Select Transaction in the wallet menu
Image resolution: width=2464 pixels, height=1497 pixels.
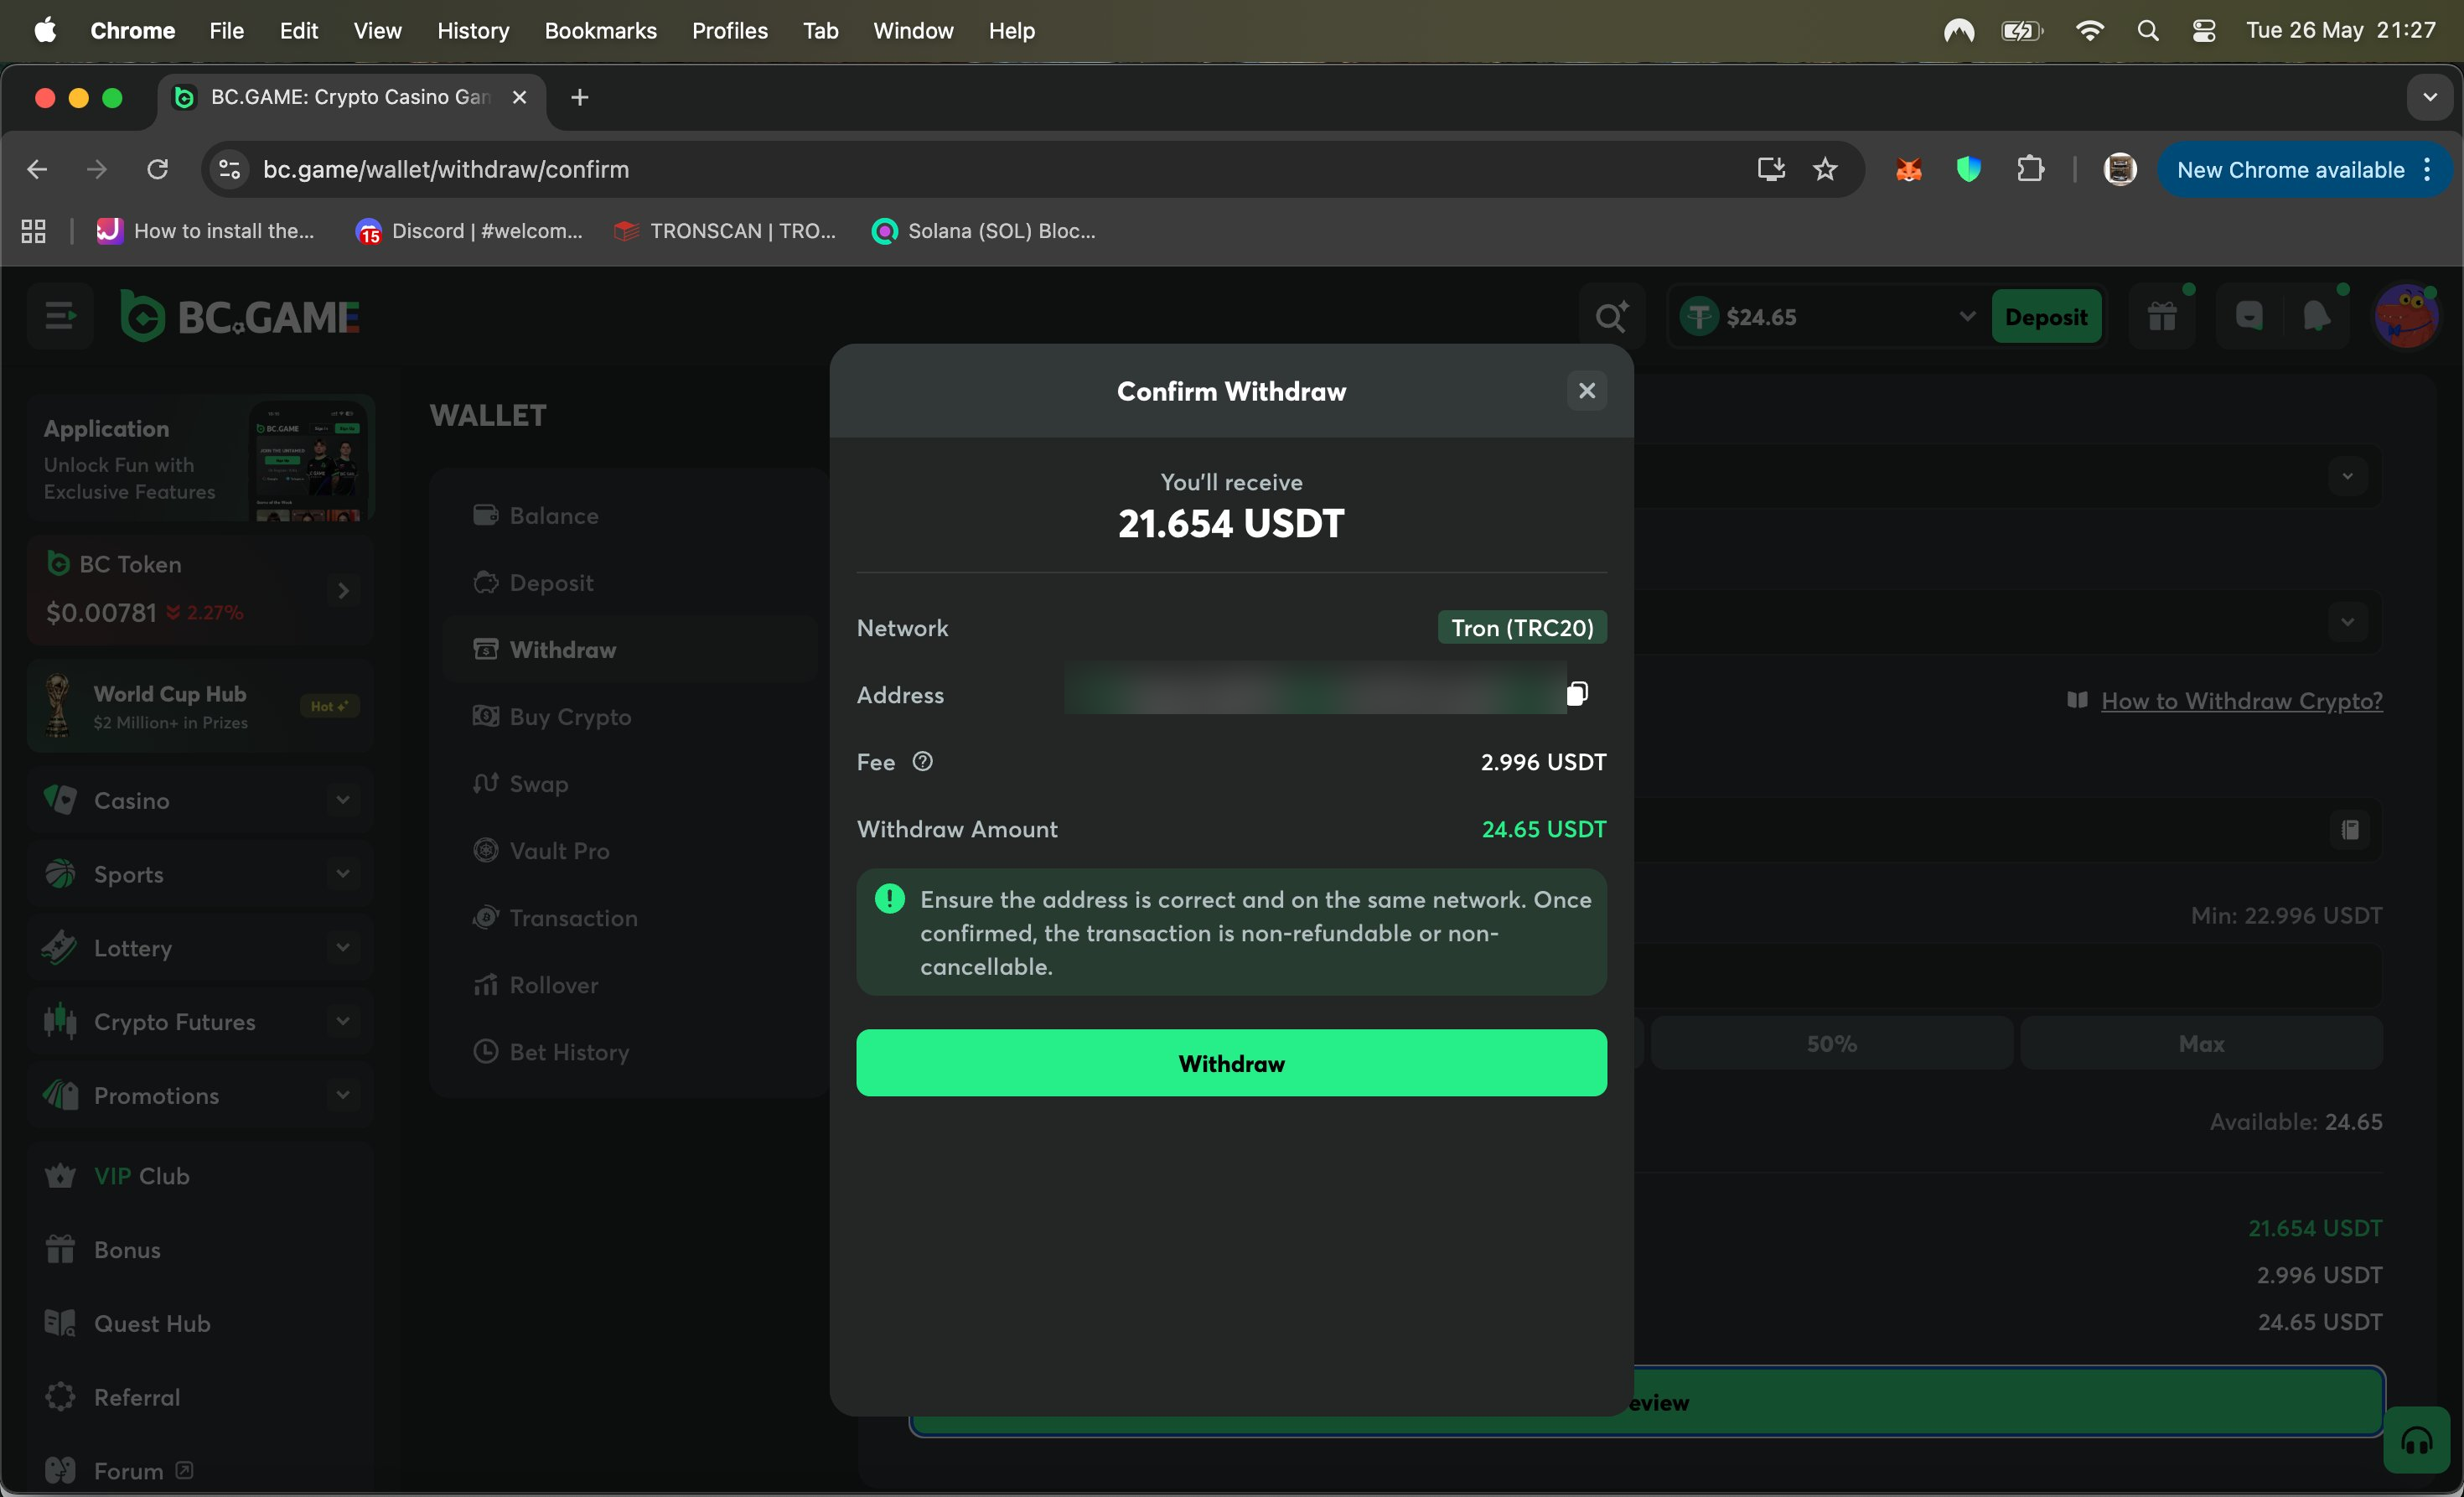pyautogui.click(x=630, y=918)
